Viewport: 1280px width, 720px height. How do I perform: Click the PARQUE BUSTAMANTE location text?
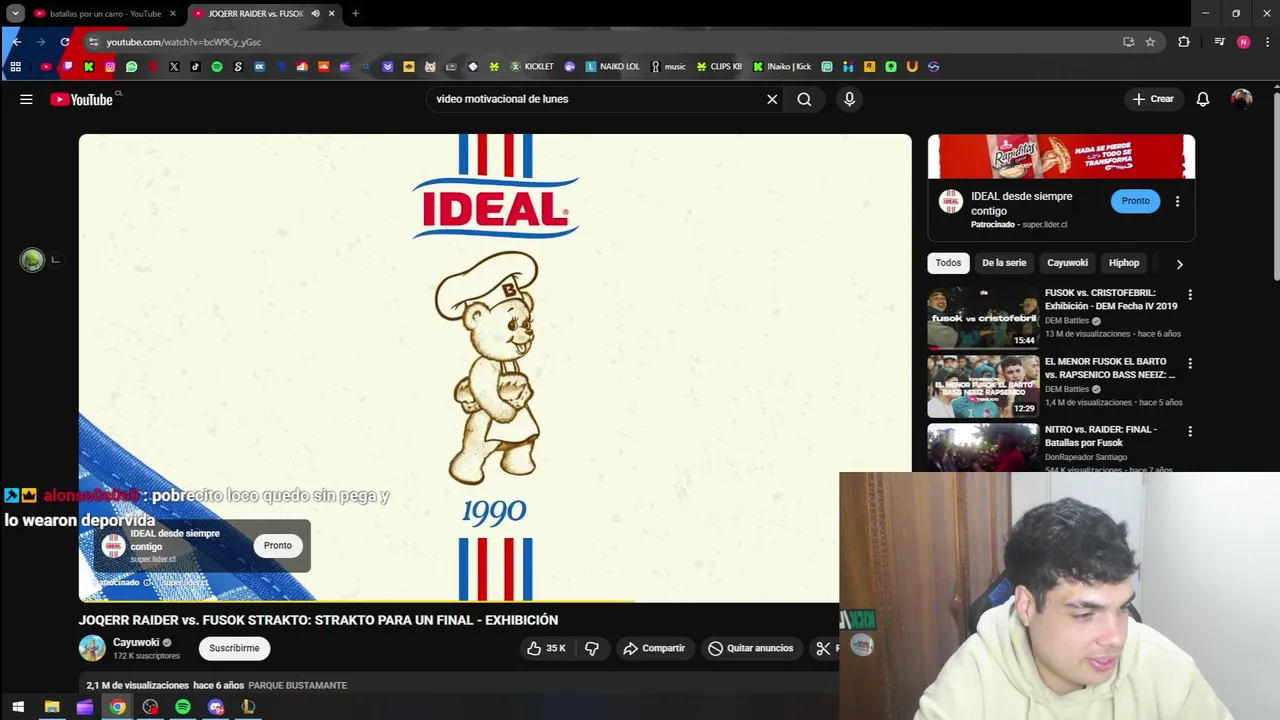click(297, 685)
